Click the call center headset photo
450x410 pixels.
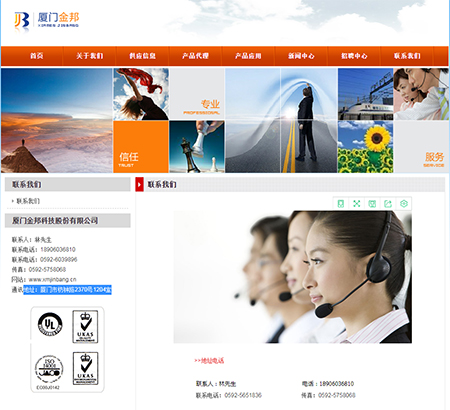click(293, 277)
